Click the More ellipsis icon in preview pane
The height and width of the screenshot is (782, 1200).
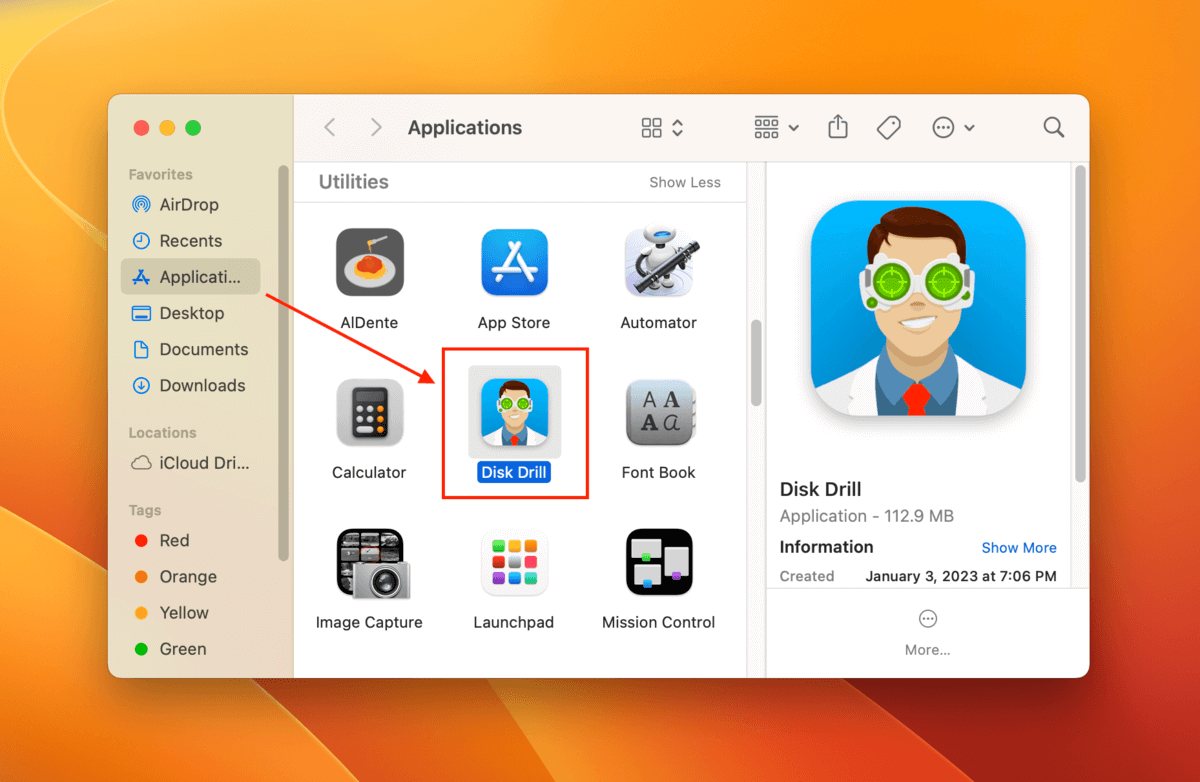(927, 619)
